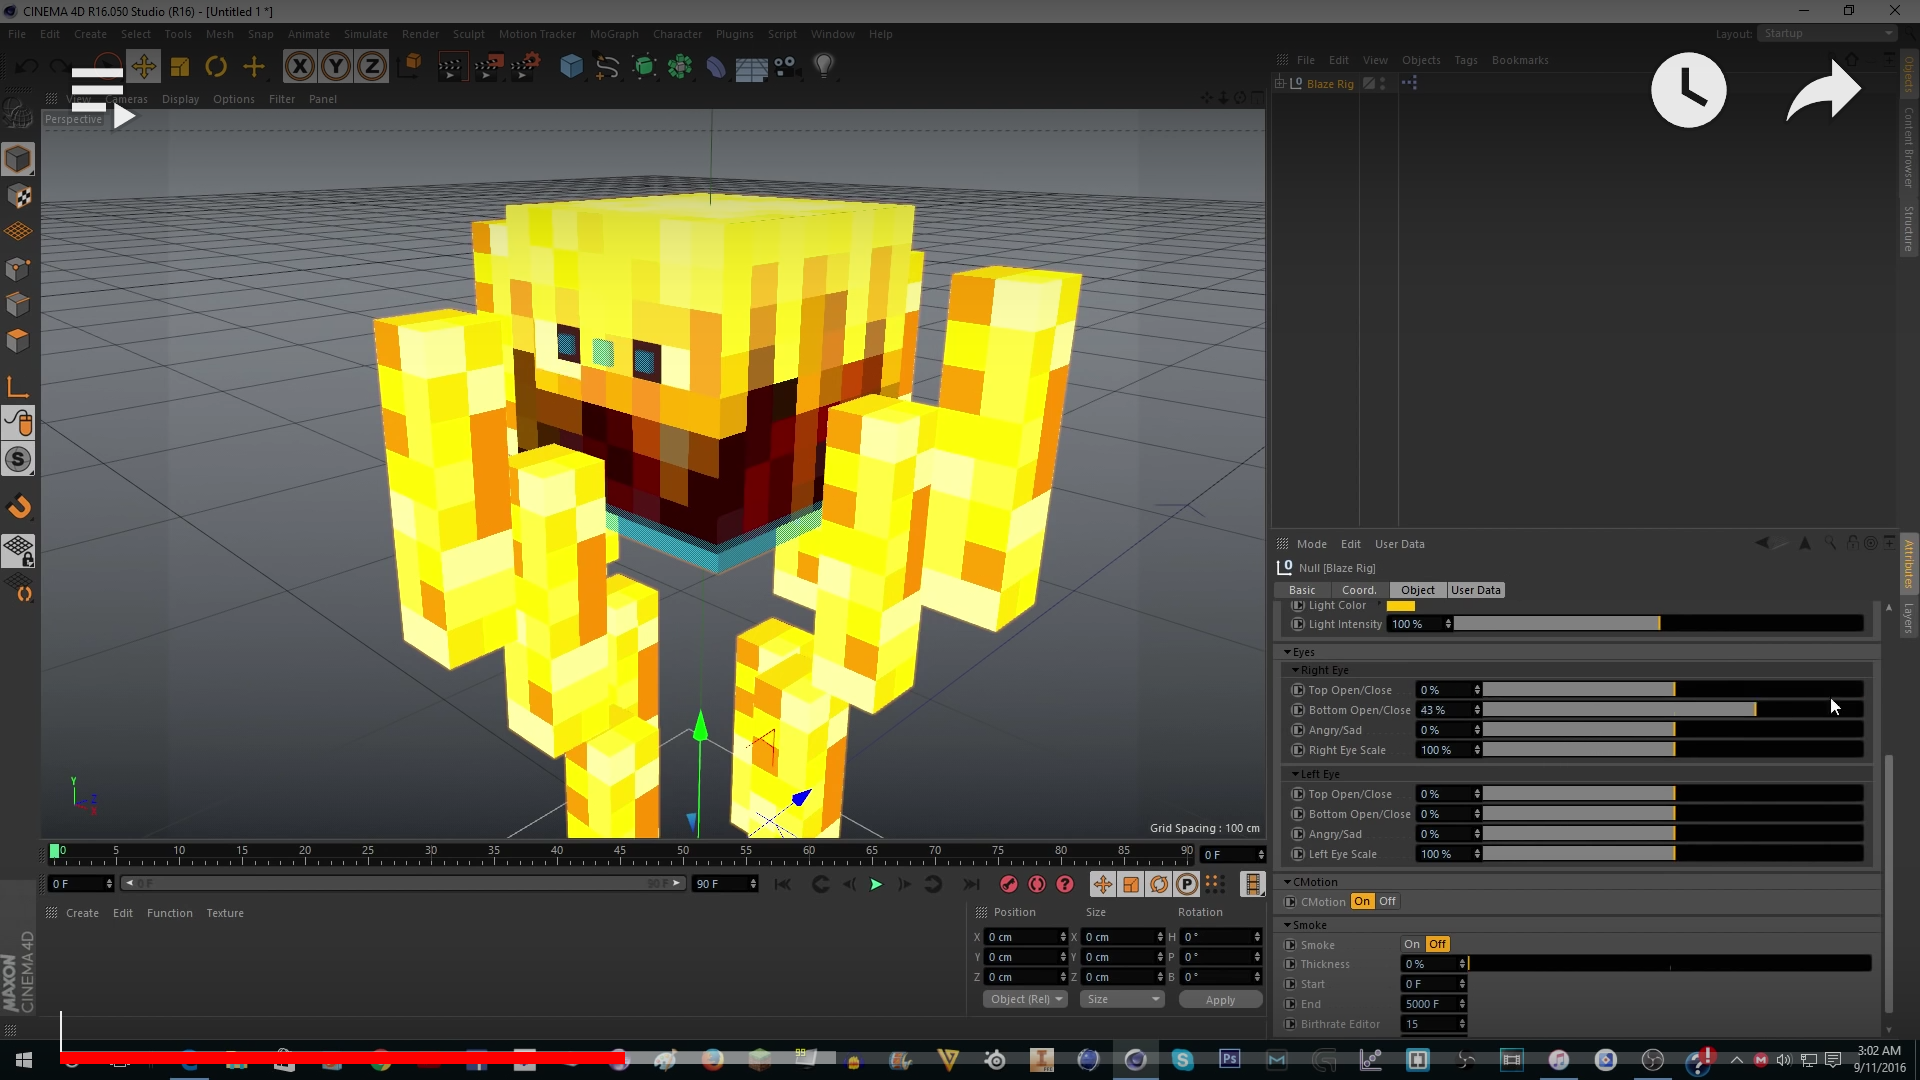Toggle parameter P keyframe recording
Screen dimensions: 1920x1080
(x=1186, y=884)
